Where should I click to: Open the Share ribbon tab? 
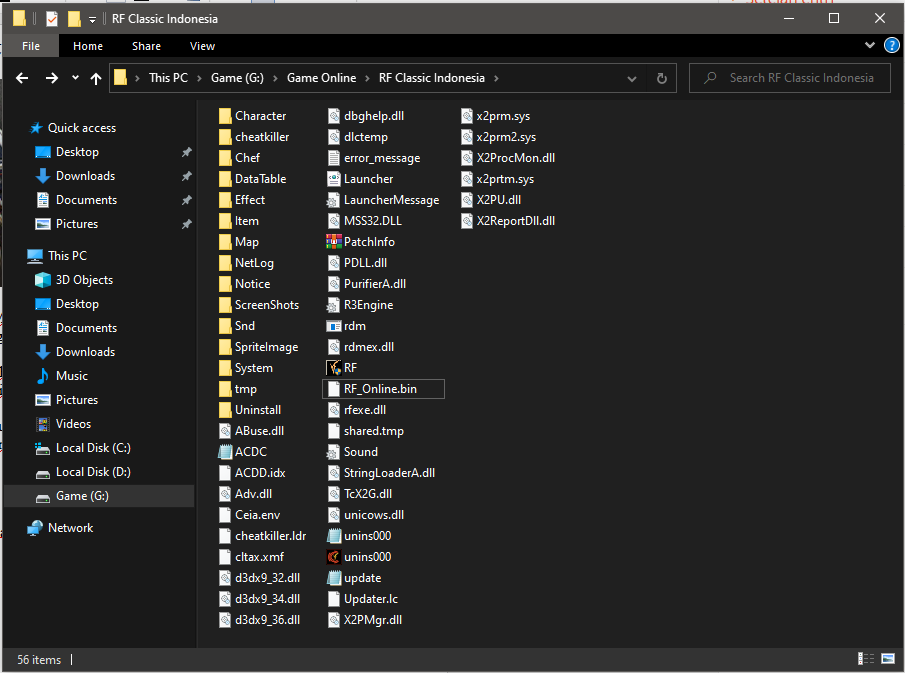(147, 46)
